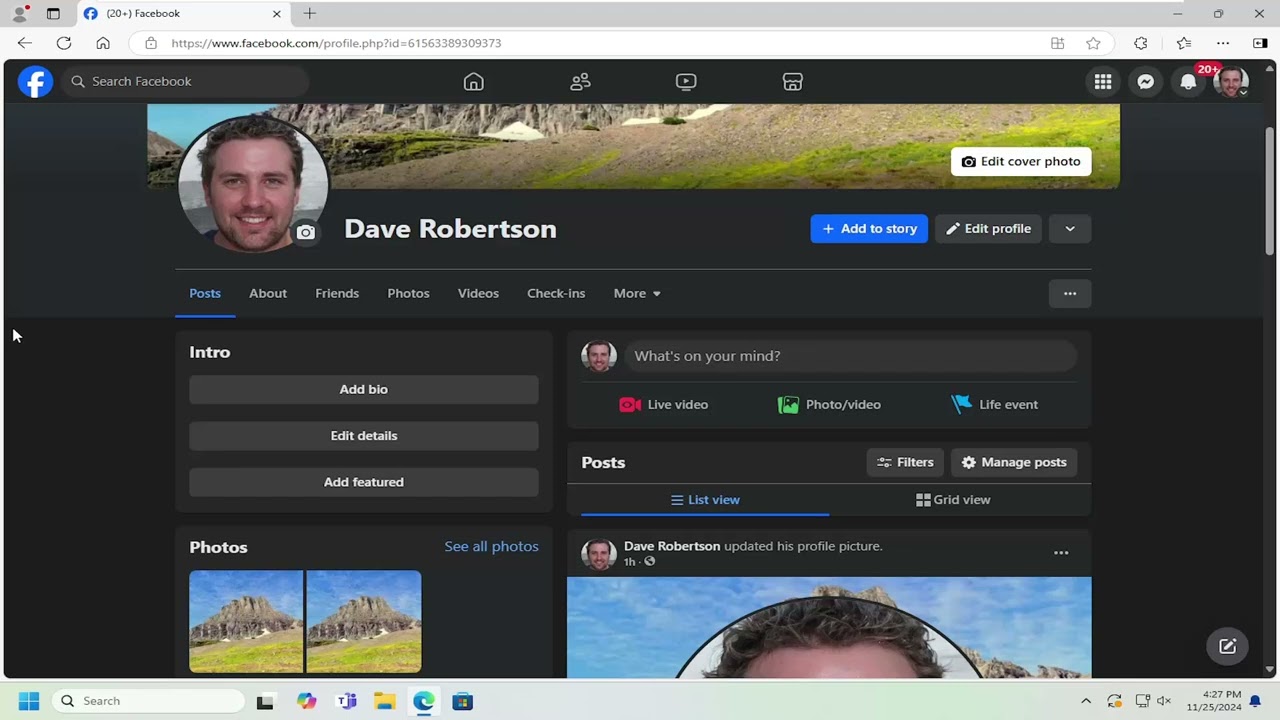Click the page vertical scrollbar
Image resolution: width=1280 pixels, height=720 pixels.
pyautogui.click(x=1270, y=190)
